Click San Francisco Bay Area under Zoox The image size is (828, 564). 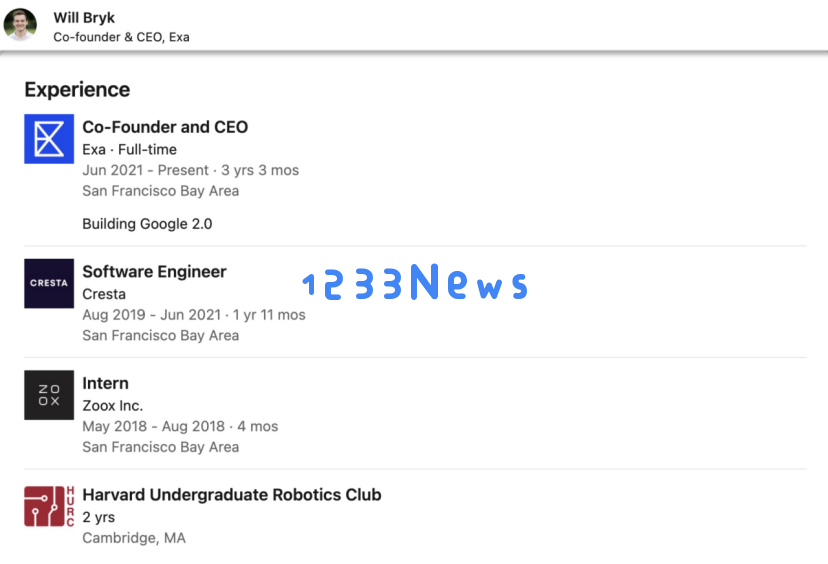tap(161, 447)
